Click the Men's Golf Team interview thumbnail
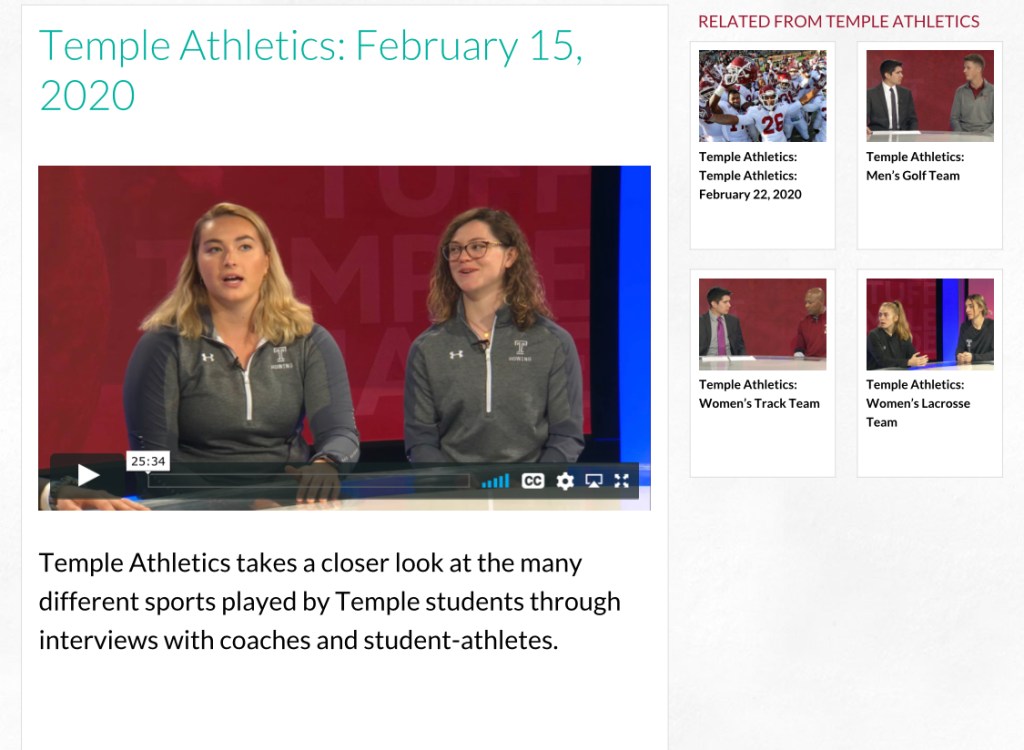Viewport: 1024px width, 750px height. click(x=929, y=95)
